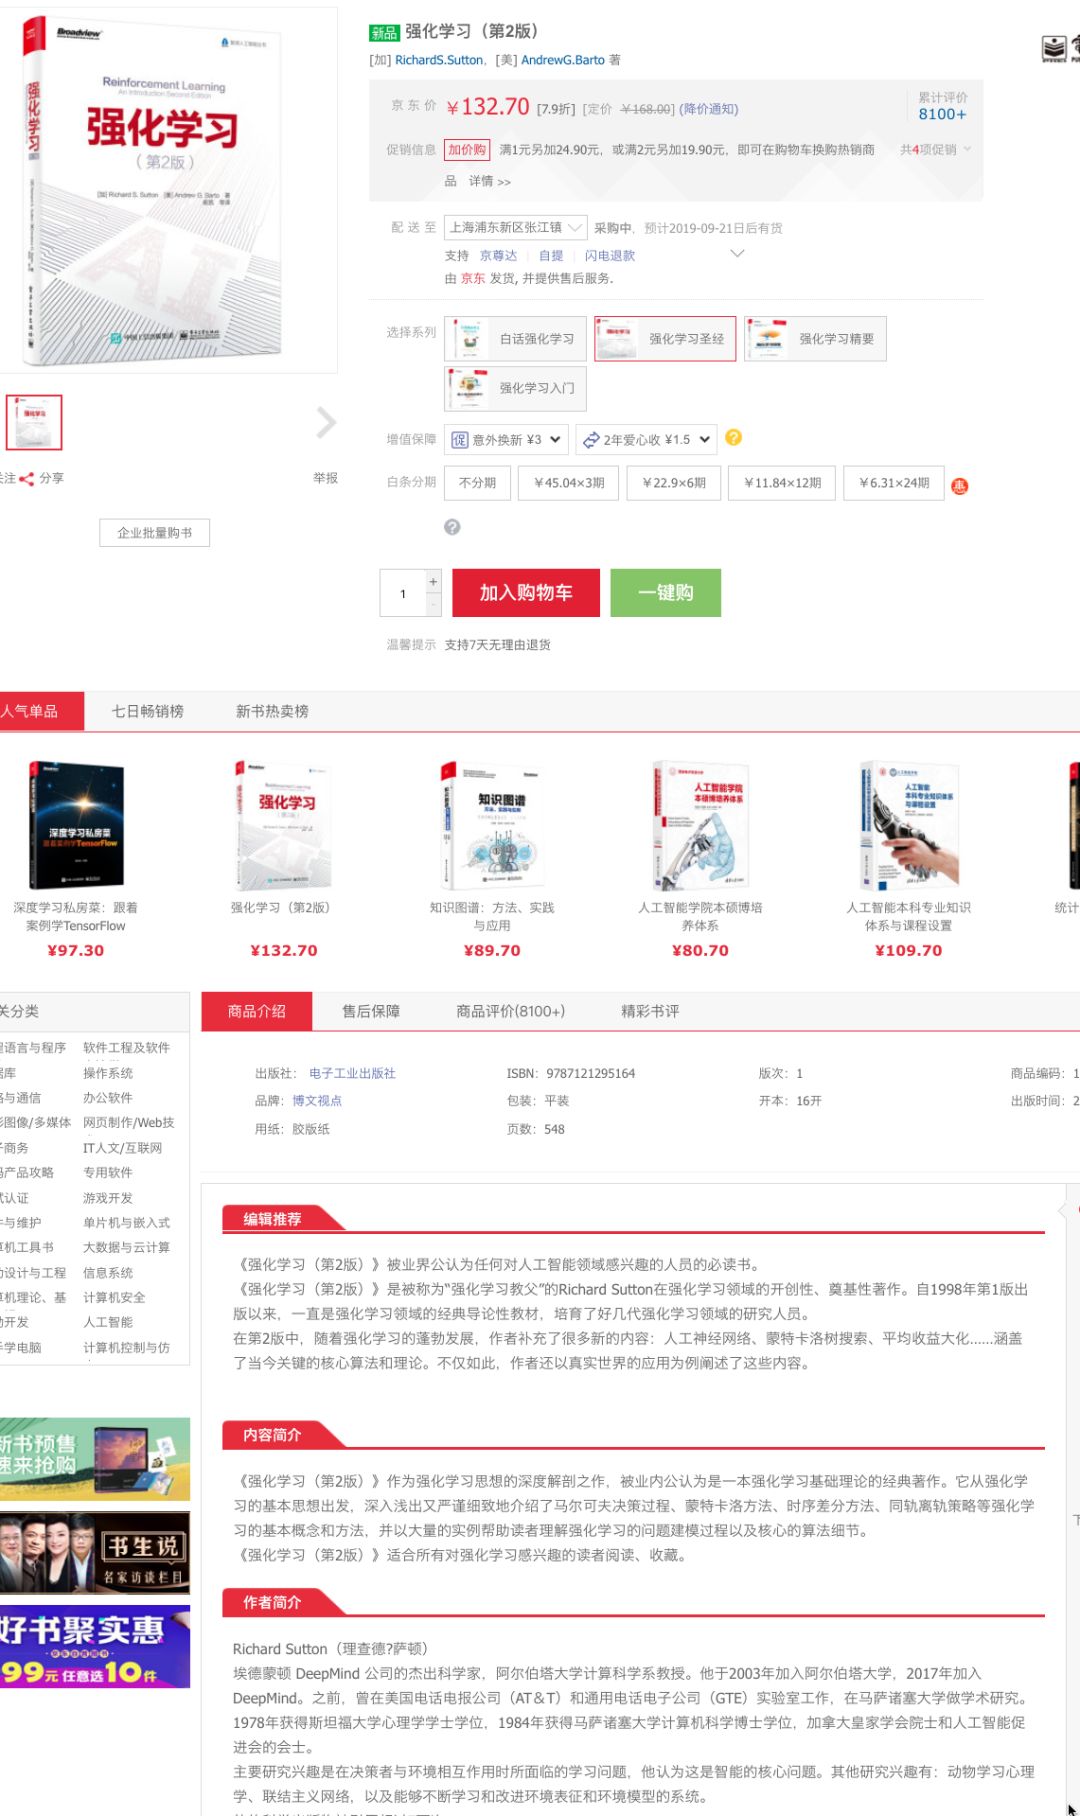Decrease quantity with the minus stepper
The image size is (1080, 1816).
(x=433, y=604)
